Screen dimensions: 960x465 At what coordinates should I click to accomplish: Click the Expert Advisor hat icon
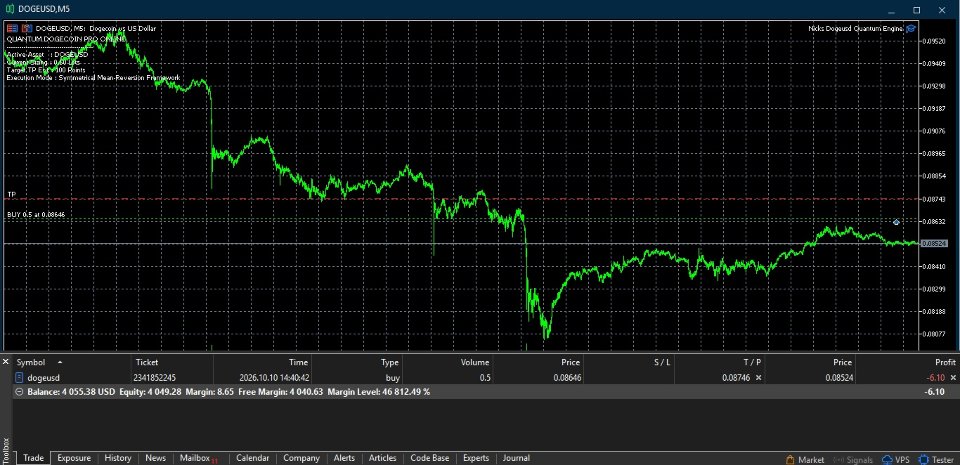(x=911, y=28)
